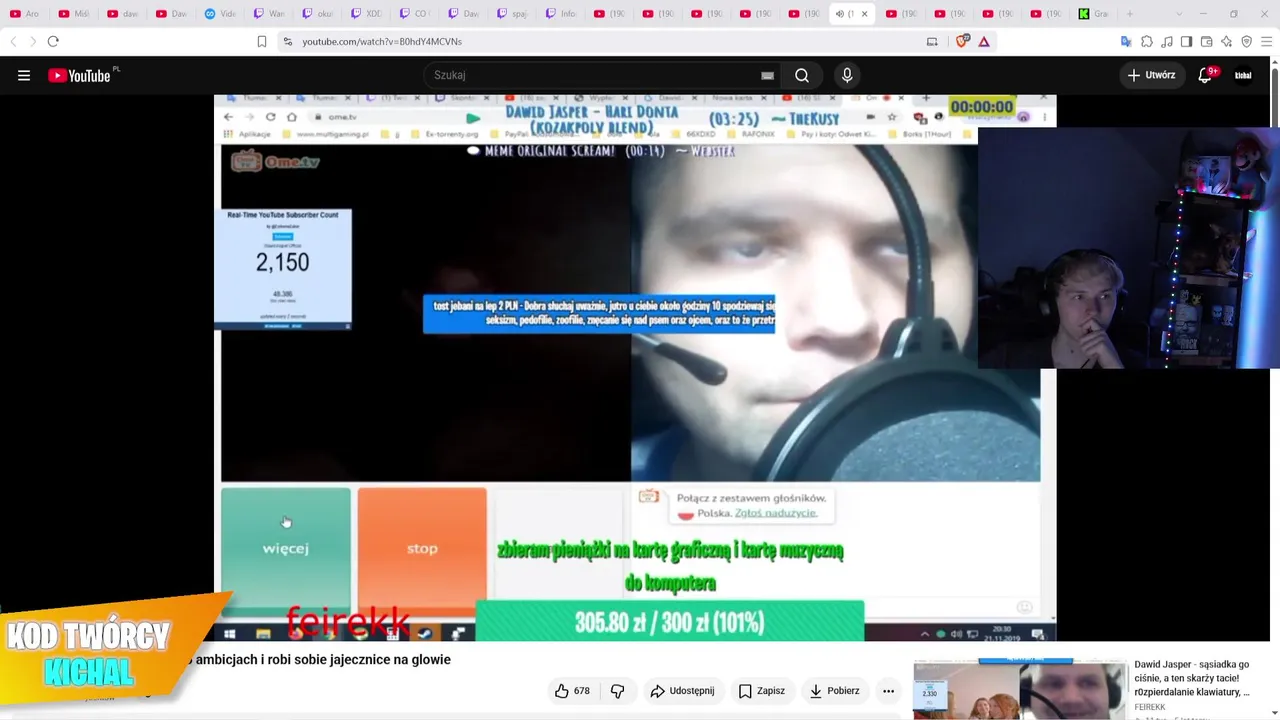
Task: Open tab search dropdown arrow
Action: pyautogui.click(x=1179, y=14)
